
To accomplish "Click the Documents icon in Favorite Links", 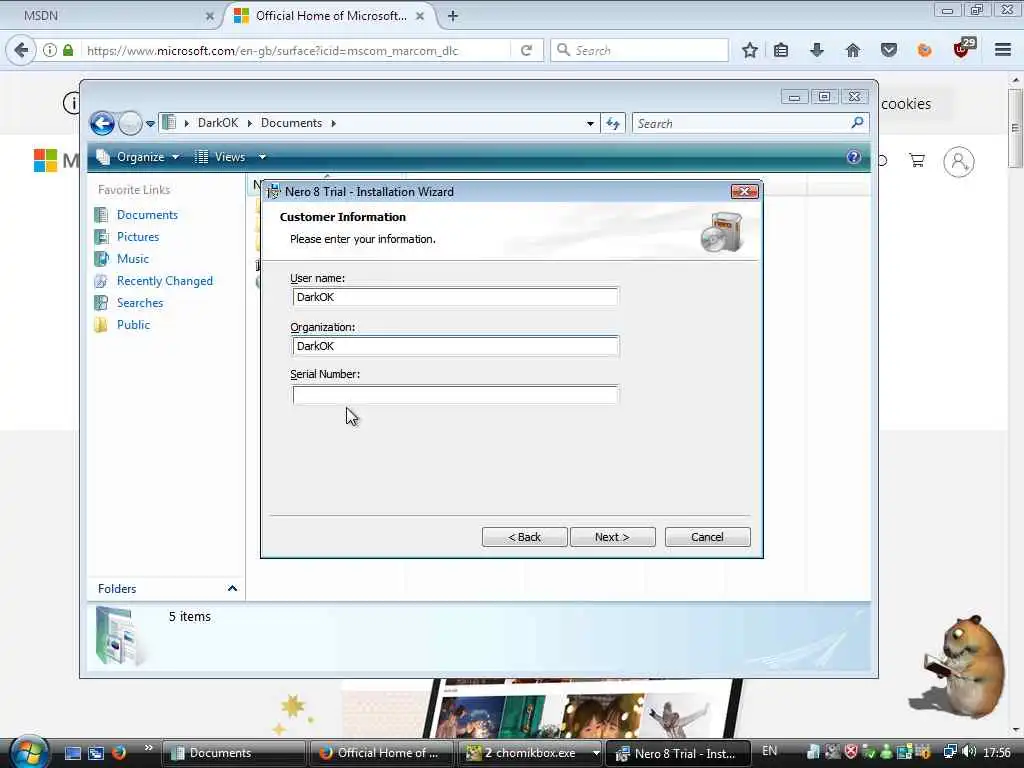I will pos(101,215).
